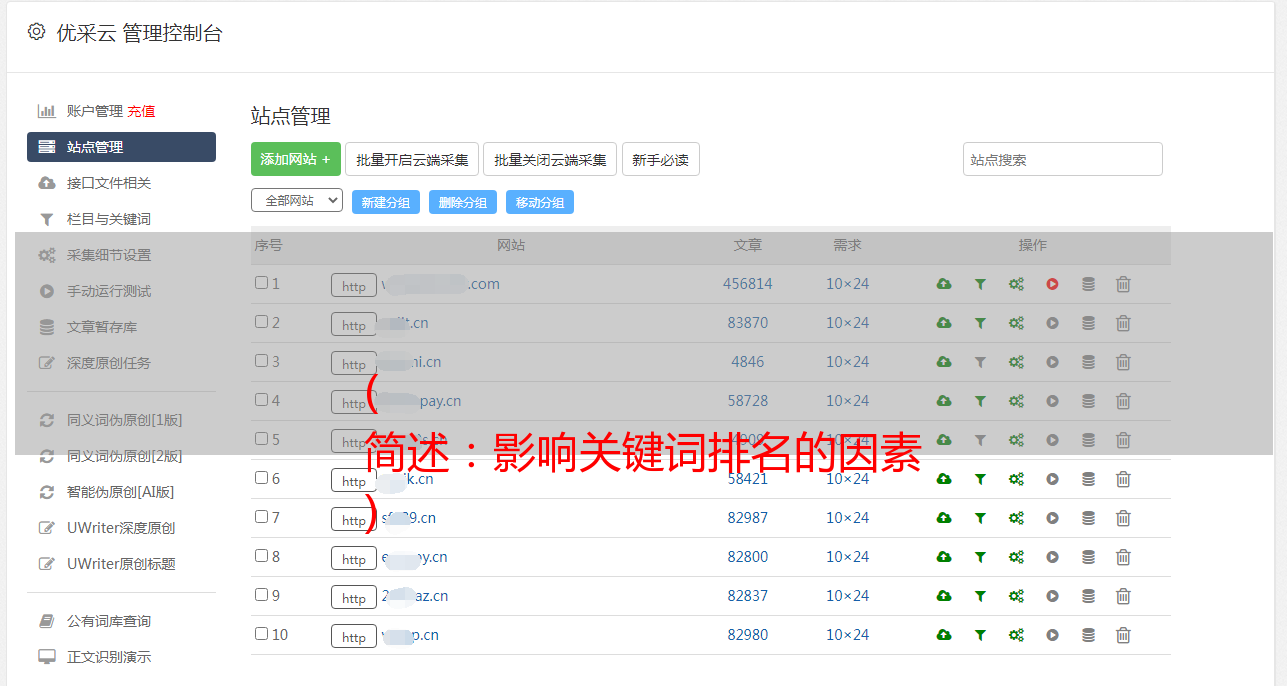The height and width of the screenshot is (686, 1287).
Task: Click the trash delete icon in row 2
Action: 1123,324
